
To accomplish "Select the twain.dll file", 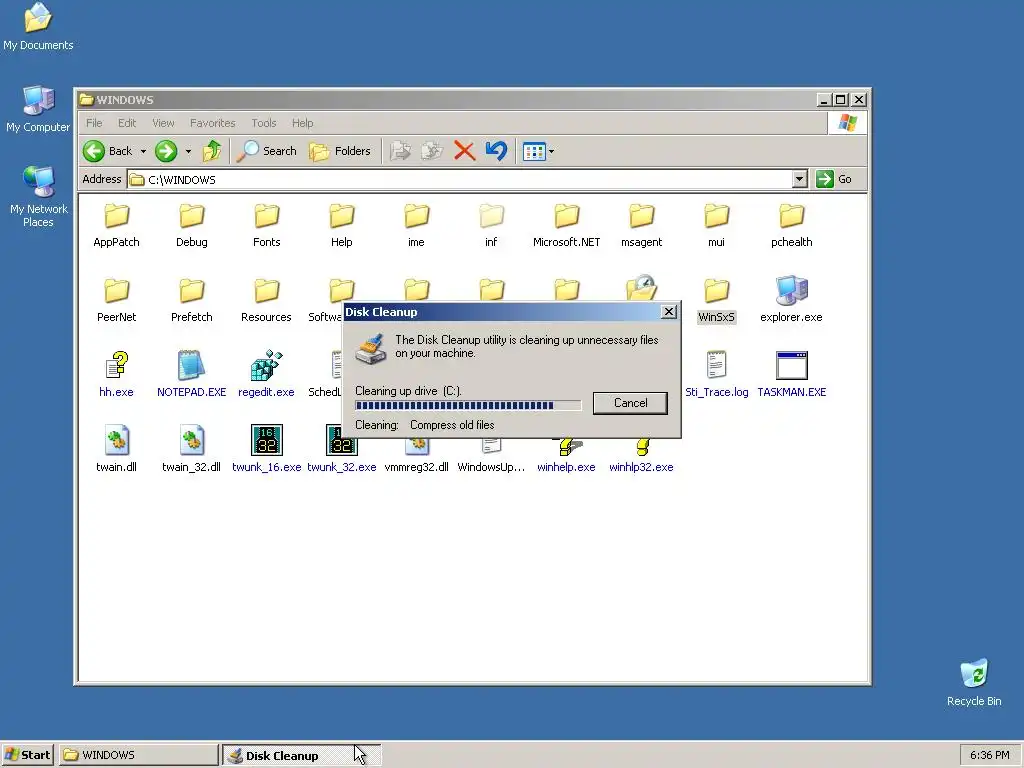I will pyautogui.click(x=116, y=451).
